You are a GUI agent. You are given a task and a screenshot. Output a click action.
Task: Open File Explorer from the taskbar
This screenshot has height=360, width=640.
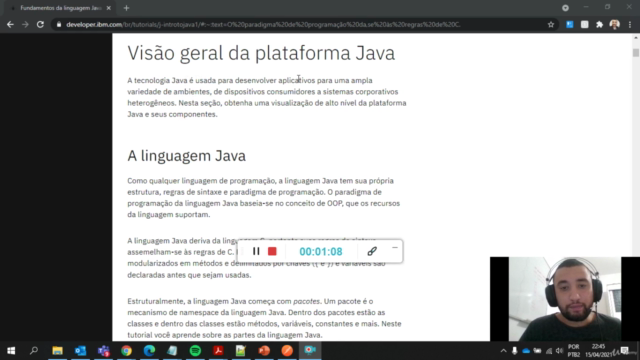pyautogui.click(x=57, y=351)
